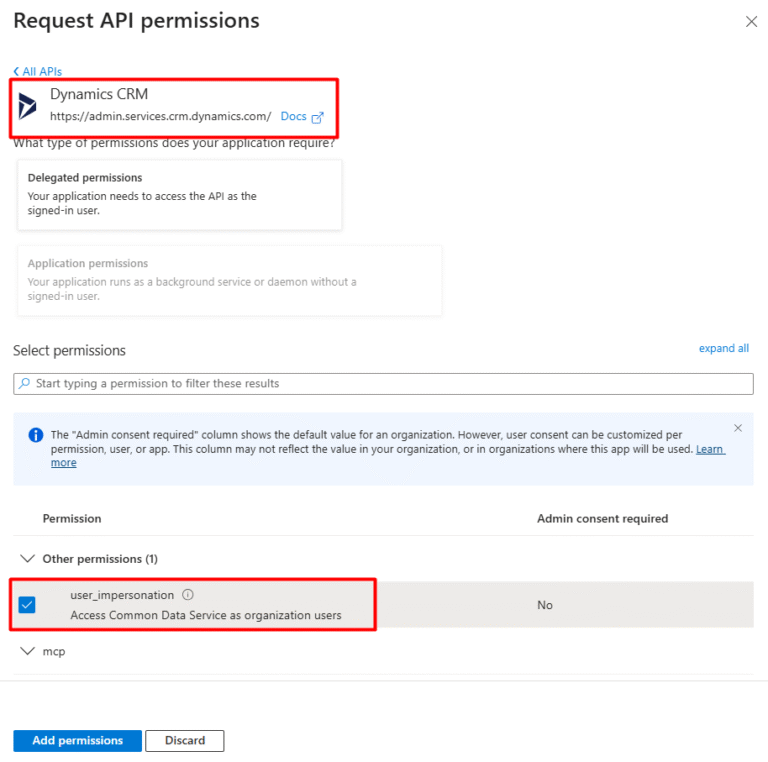Click the Admin consent required column header
This screenshot has width=768, height=762.
pyautogui.click(x=602, y=519)
